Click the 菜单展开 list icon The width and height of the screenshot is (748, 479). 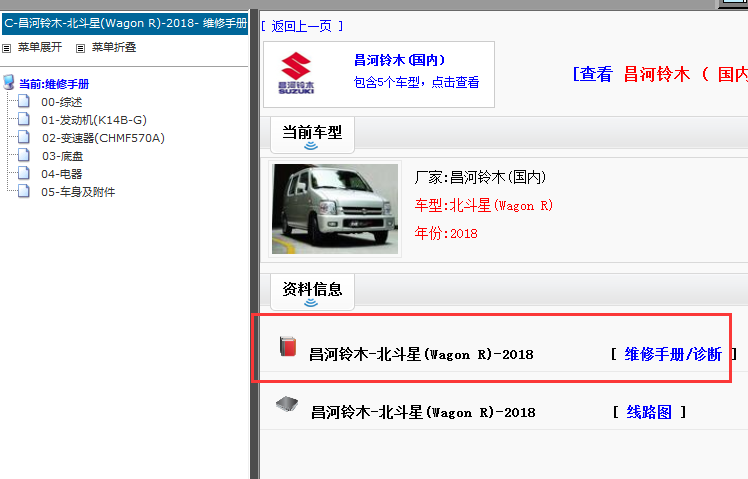[x=6, y=48]
